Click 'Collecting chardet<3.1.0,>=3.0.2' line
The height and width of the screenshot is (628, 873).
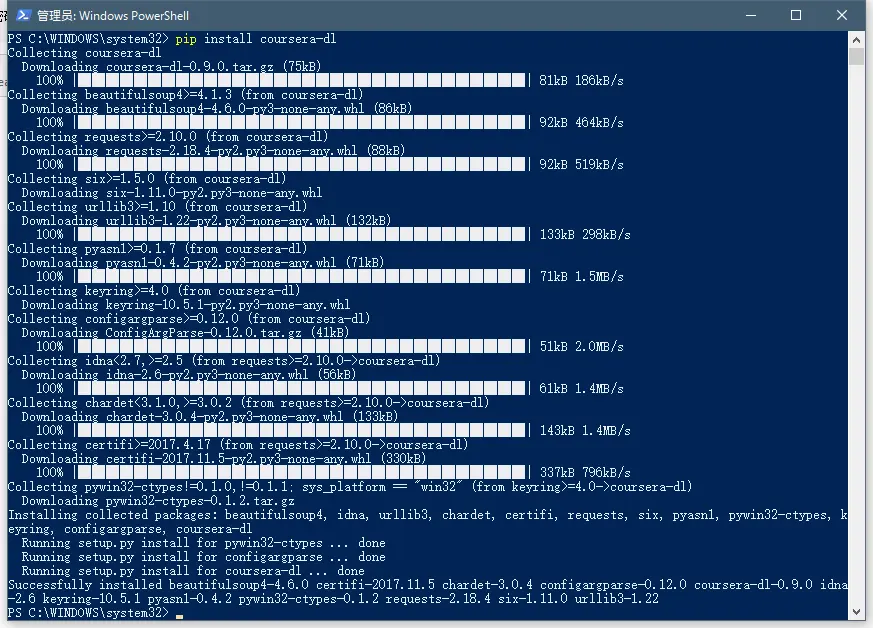click(x=248, y=403)
